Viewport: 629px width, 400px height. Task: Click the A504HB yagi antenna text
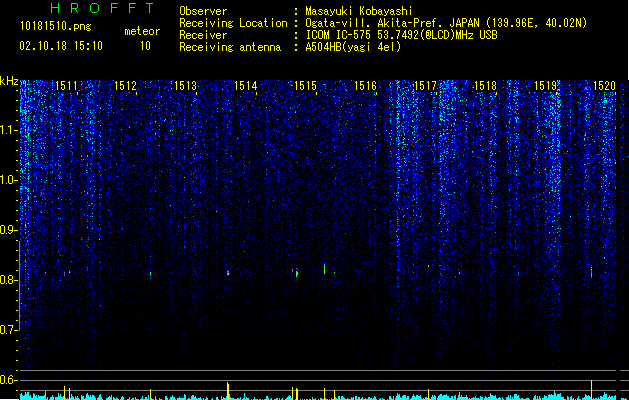point(353,47)
